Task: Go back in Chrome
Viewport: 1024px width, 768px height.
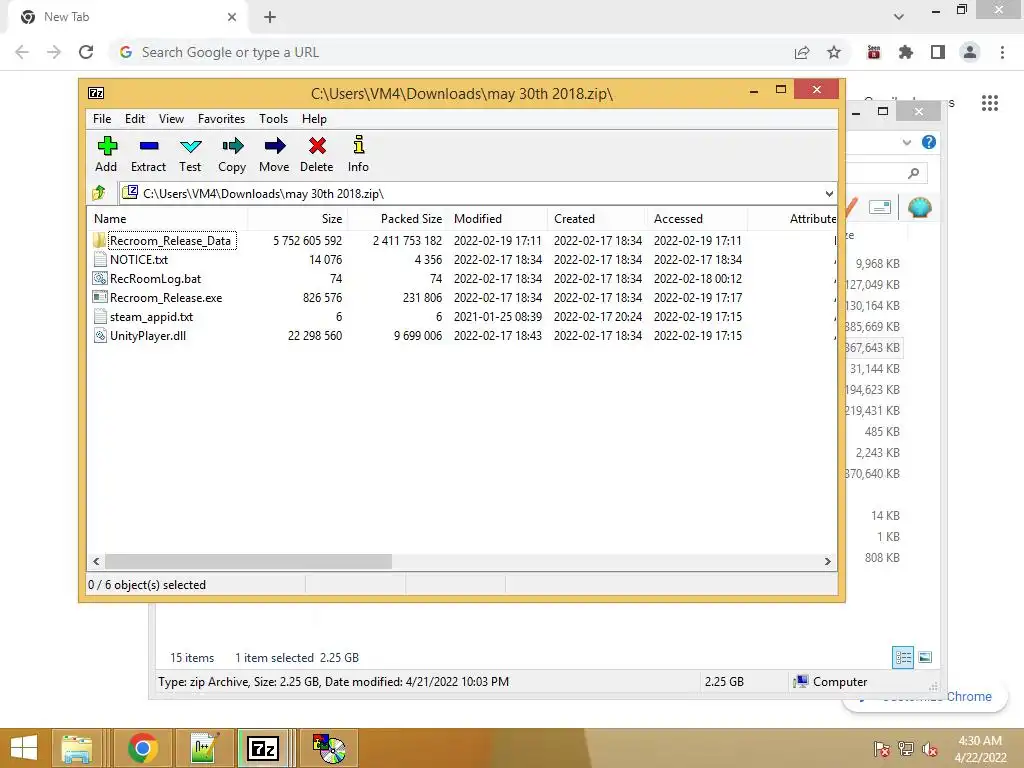Action: click(22, 52)
